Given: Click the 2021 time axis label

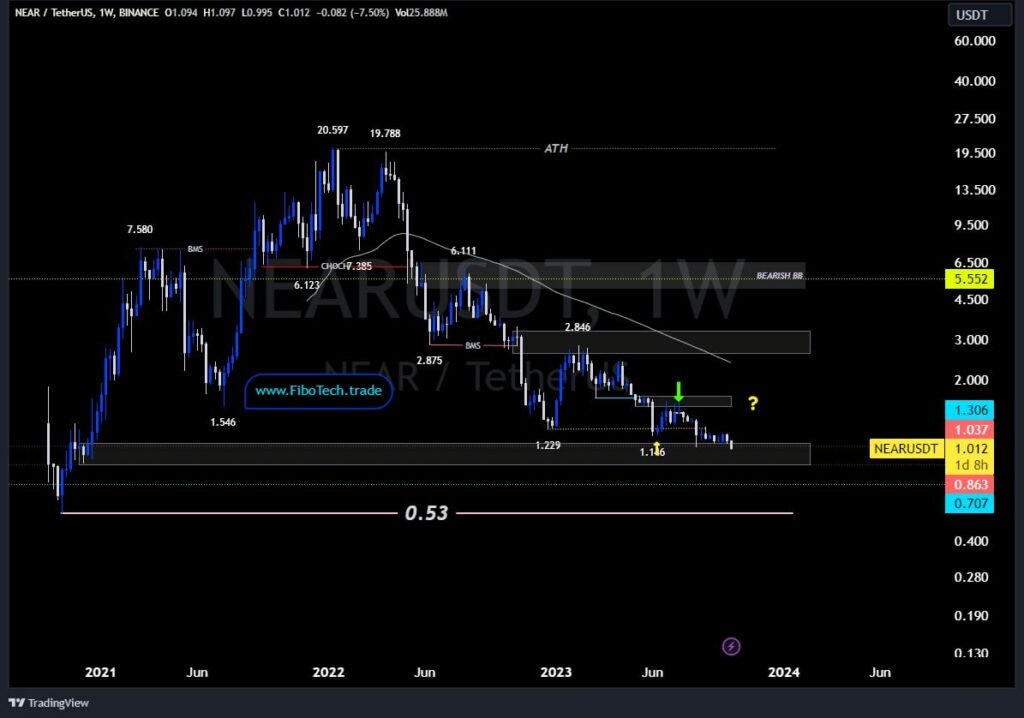Looking at the screenshot, I should [x=100, y=672].
